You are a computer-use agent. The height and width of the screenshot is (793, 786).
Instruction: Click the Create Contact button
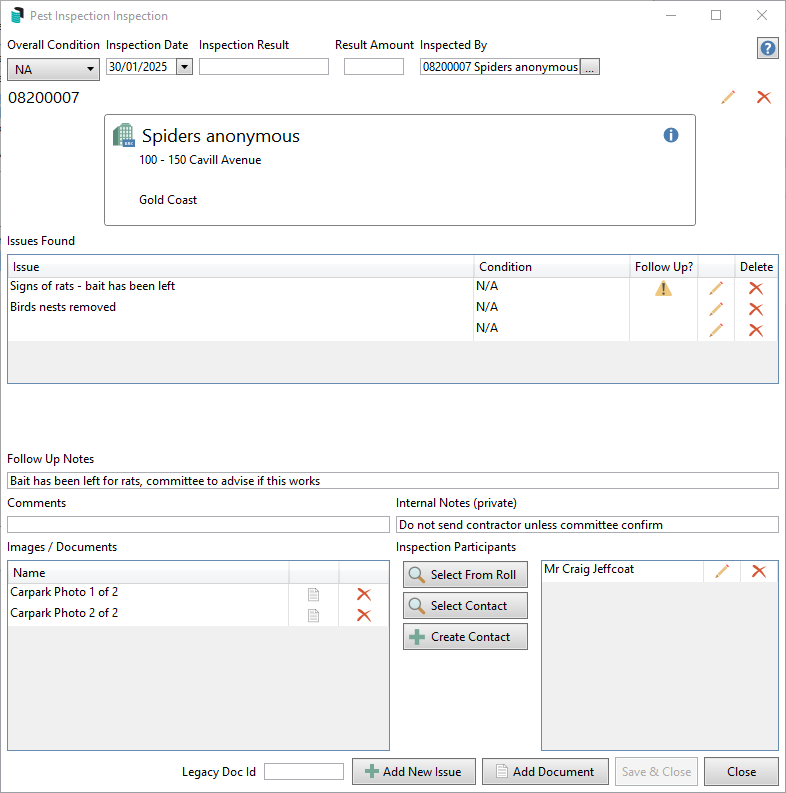click(x=465, y=636)
